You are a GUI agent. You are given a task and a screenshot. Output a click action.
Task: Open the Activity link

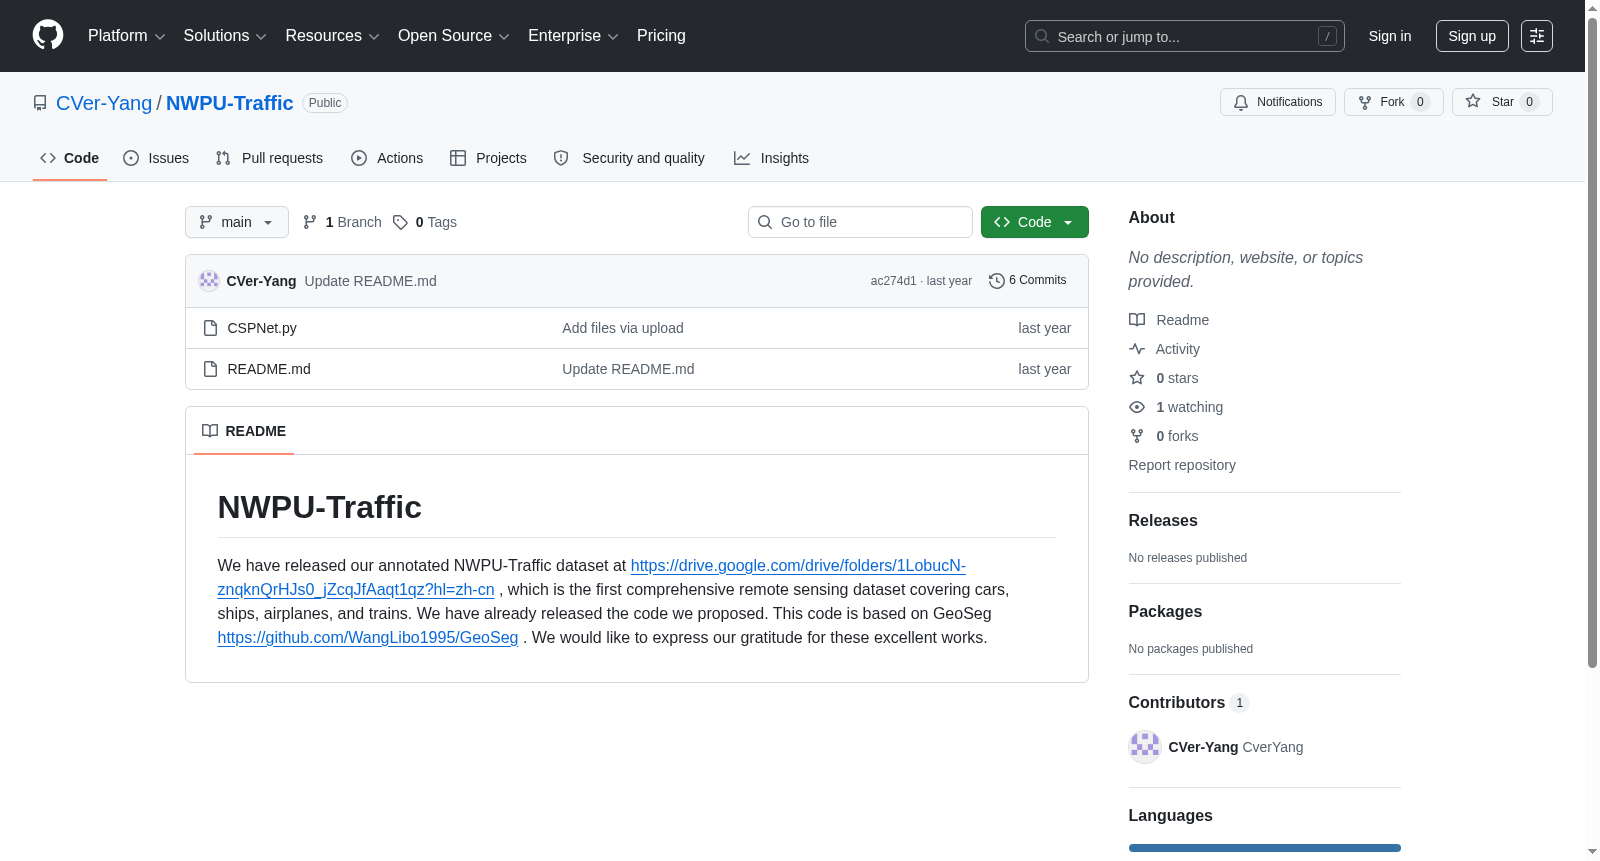tap(1165, 349)
